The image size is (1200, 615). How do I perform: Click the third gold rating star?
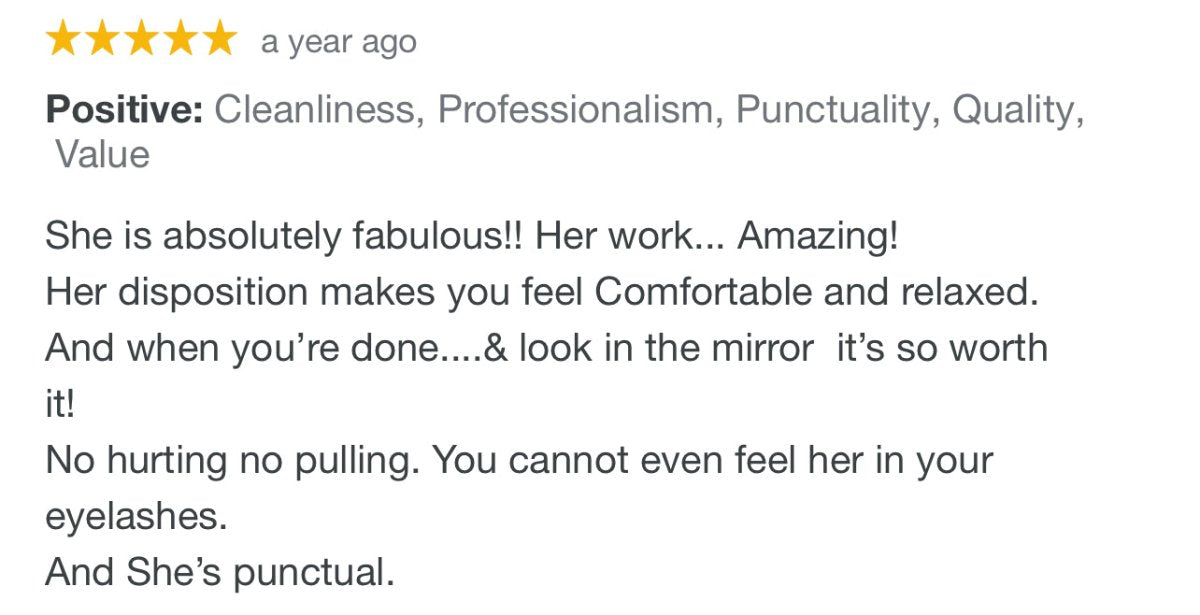[140, 41]
